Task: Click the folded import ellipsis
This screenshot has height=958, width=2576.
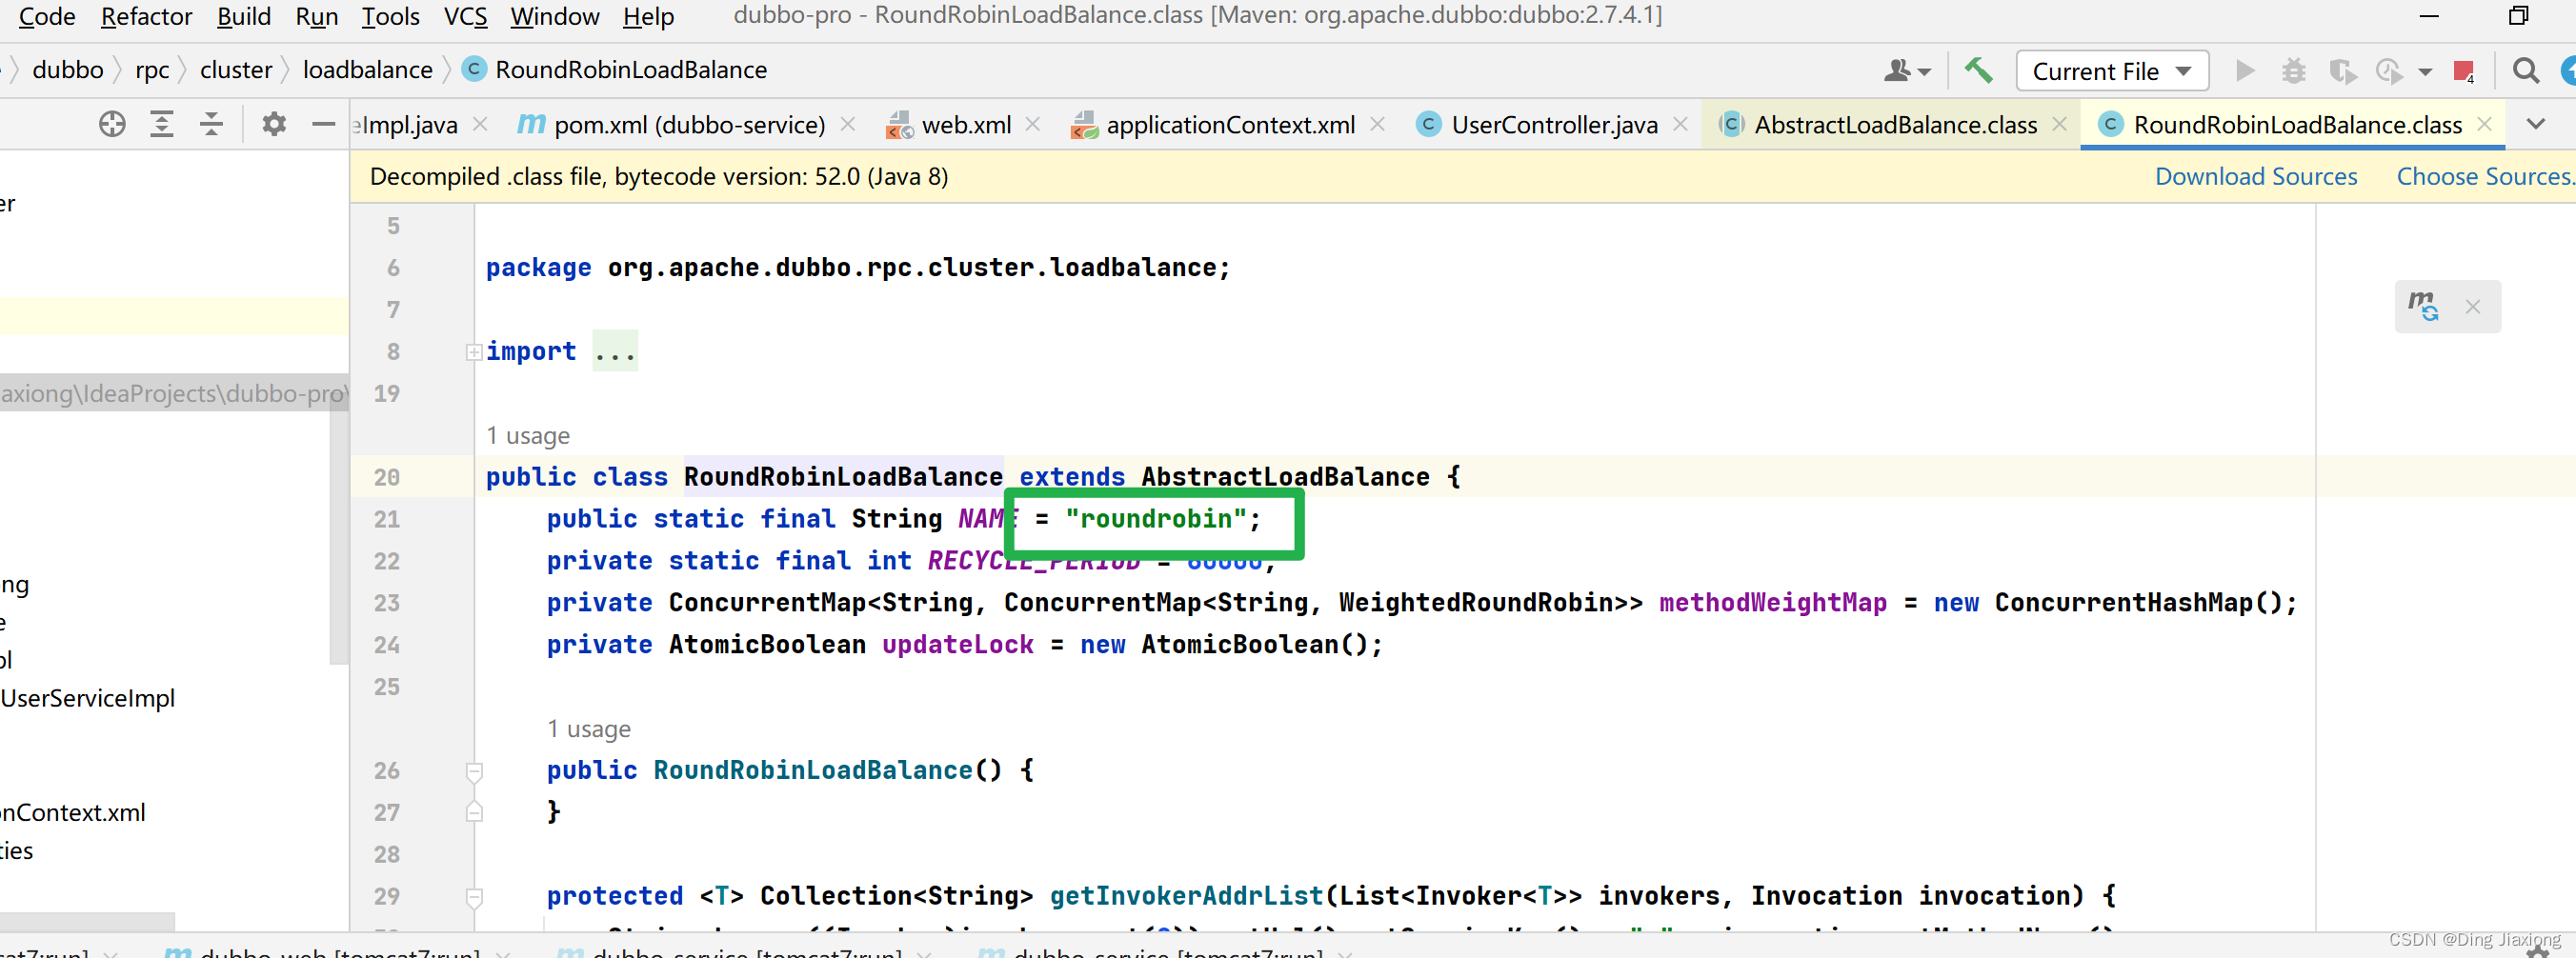Action: (615, 352)
